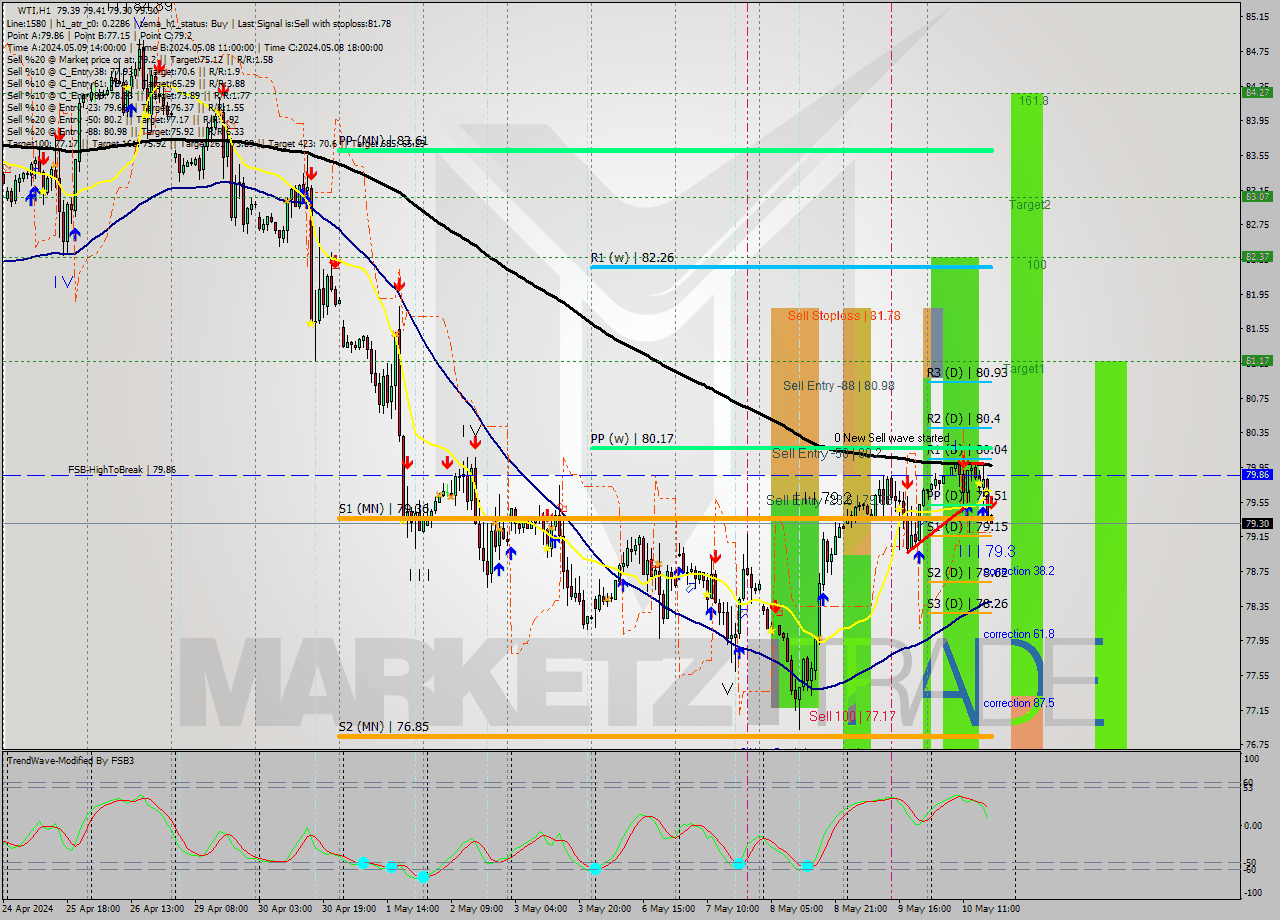Viewport: 1280px width, 920px height.
Task: Select the R2 (D) | 80.4 label
Action: pyautogui.click(x=963, y=419)
